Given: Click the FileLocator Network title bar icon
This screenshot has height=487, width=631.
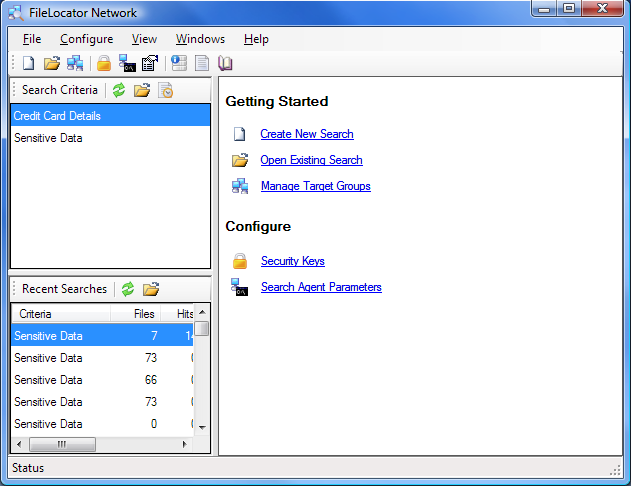Looking at the screenshot, I should (x=16, y=13).
